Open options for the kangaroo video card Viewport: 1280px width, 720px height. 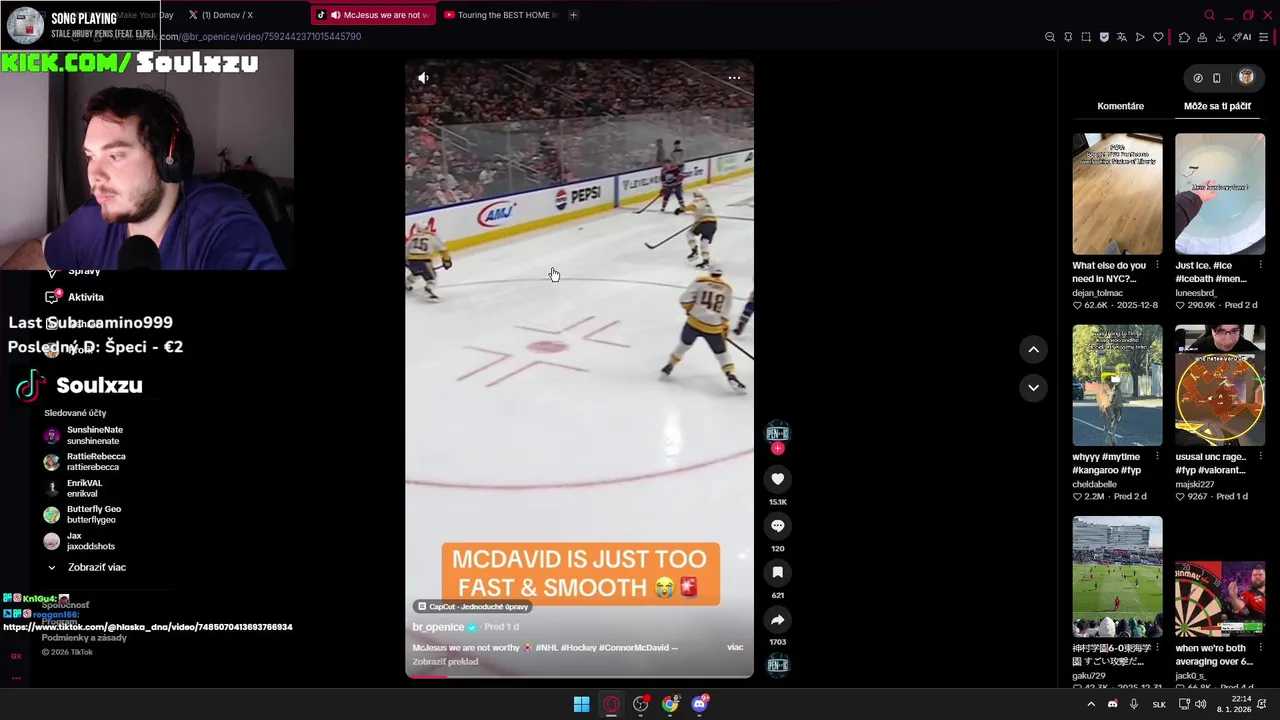pyautogui.click(x=1157, y=457)
